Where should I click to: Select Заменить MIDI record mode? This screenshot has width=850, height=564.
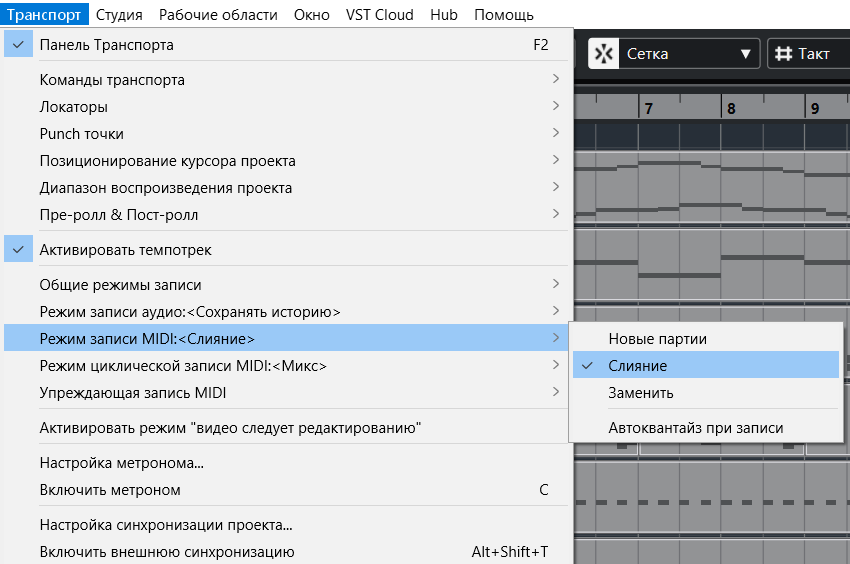tap(641, 393)
